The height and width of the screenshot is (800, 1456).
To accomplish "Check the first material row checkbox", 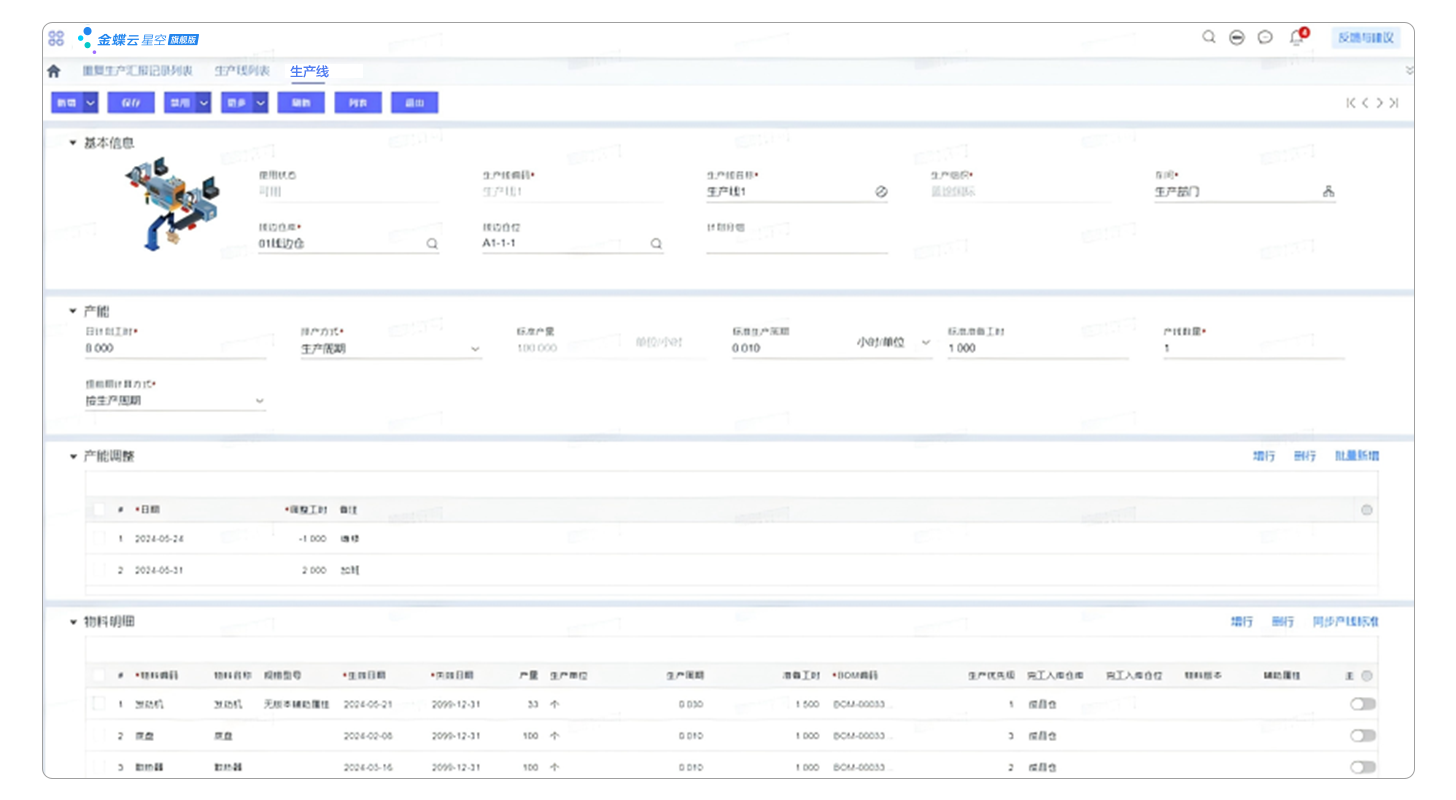I will pyautogui.click(x=99, y=704).
